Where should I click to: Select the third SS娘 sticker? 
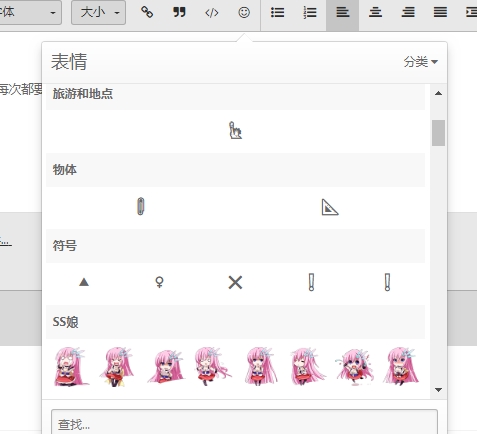165,367
